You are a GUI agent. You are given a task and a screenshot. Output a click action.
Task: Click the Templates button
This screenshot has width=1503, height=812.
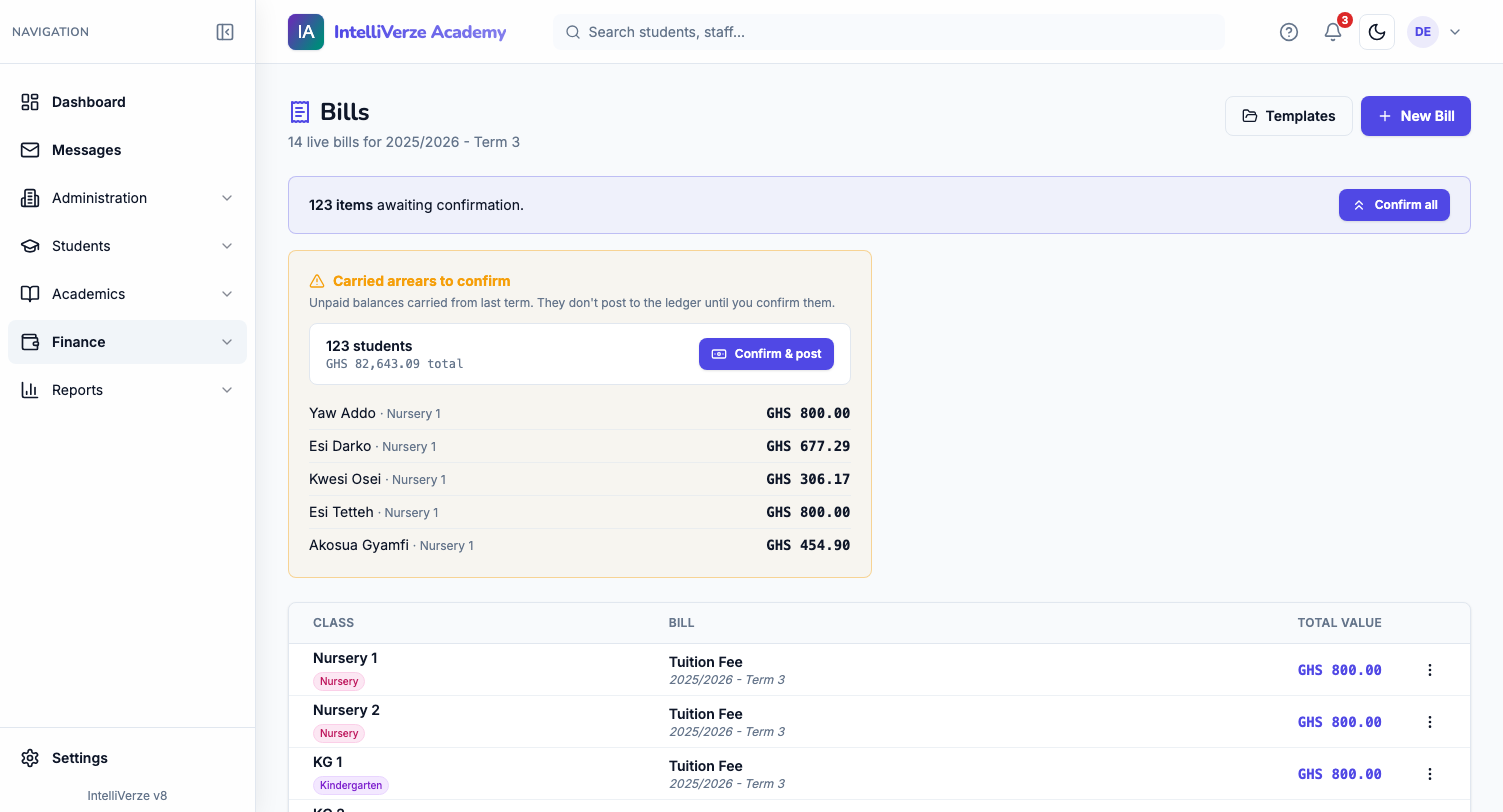[1288, 116]
